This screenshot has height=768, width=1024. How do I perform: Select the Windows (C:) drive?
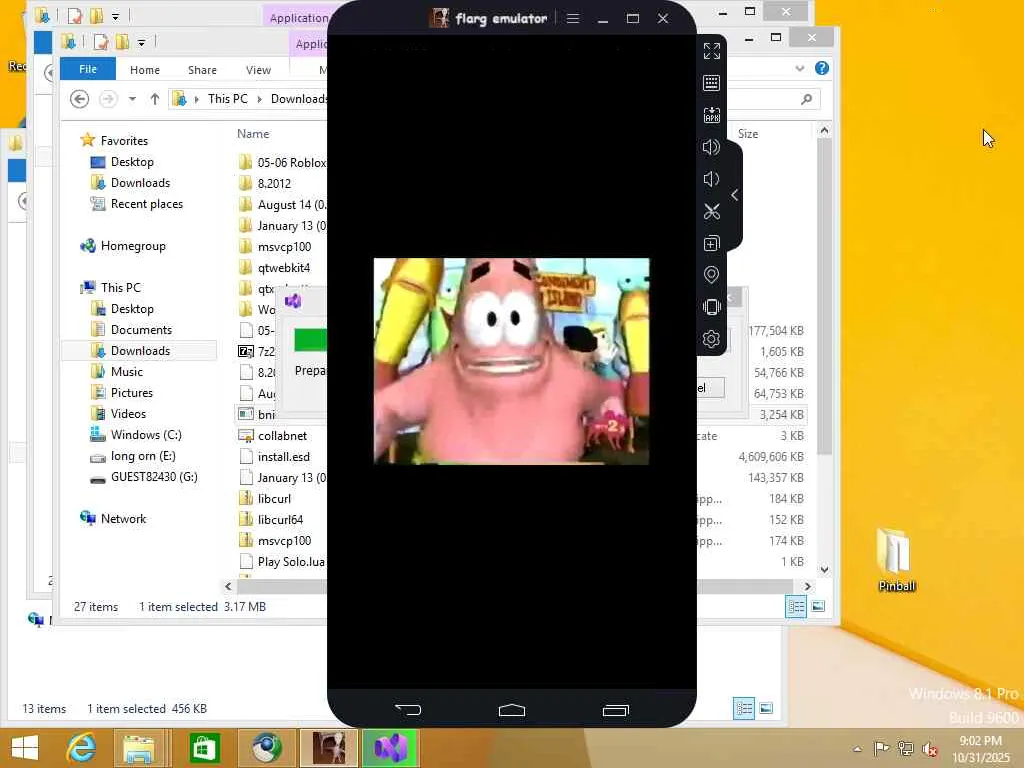146,435
